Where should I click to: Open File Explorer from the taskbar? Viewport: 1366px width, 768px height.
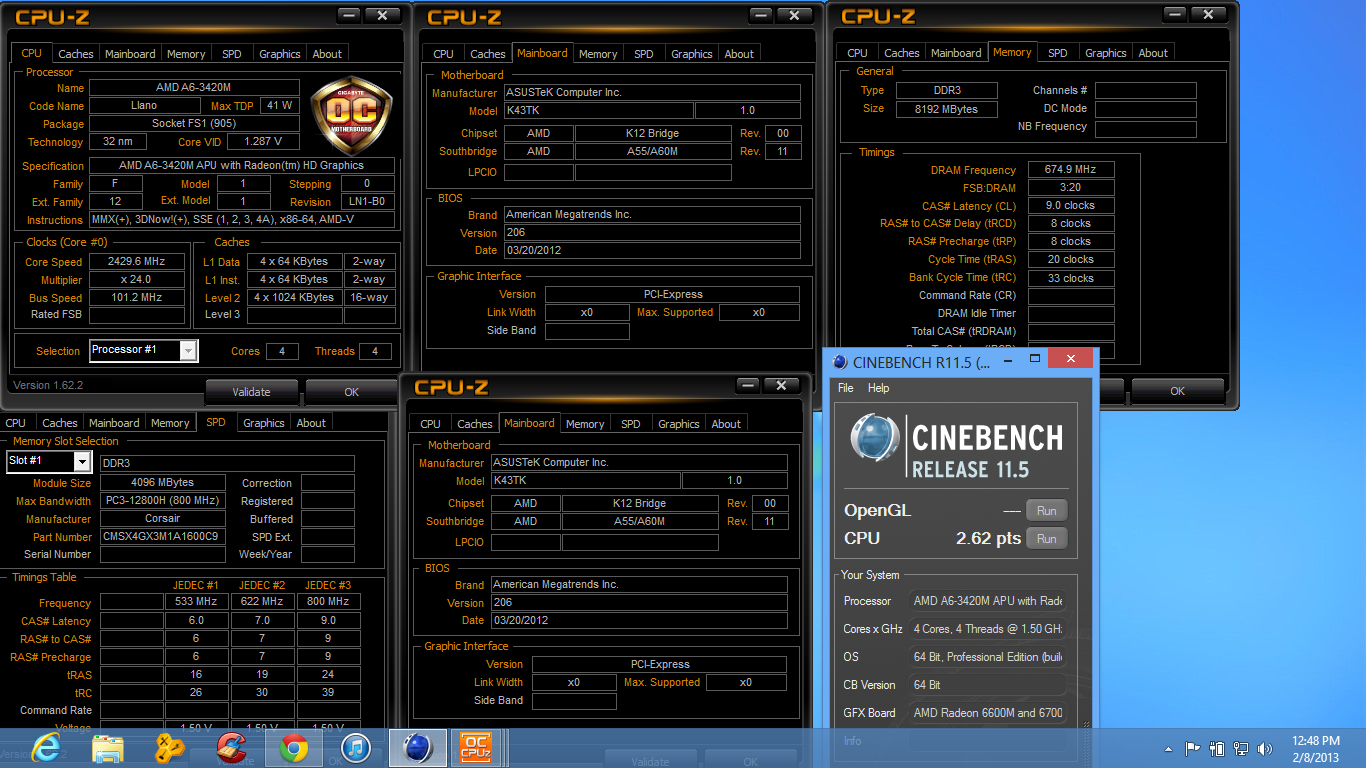click(108, 747)
